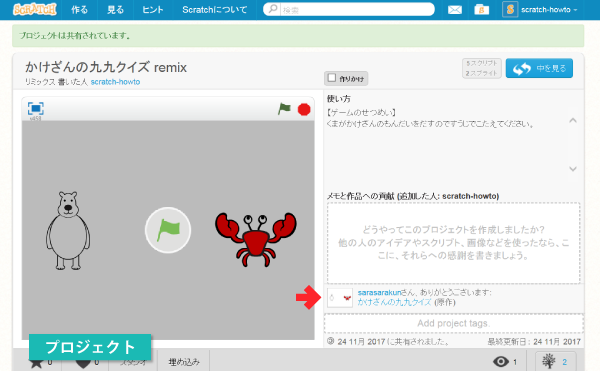
Task: Open the Scratchについて menu item
Action: [x=214, y=10]
